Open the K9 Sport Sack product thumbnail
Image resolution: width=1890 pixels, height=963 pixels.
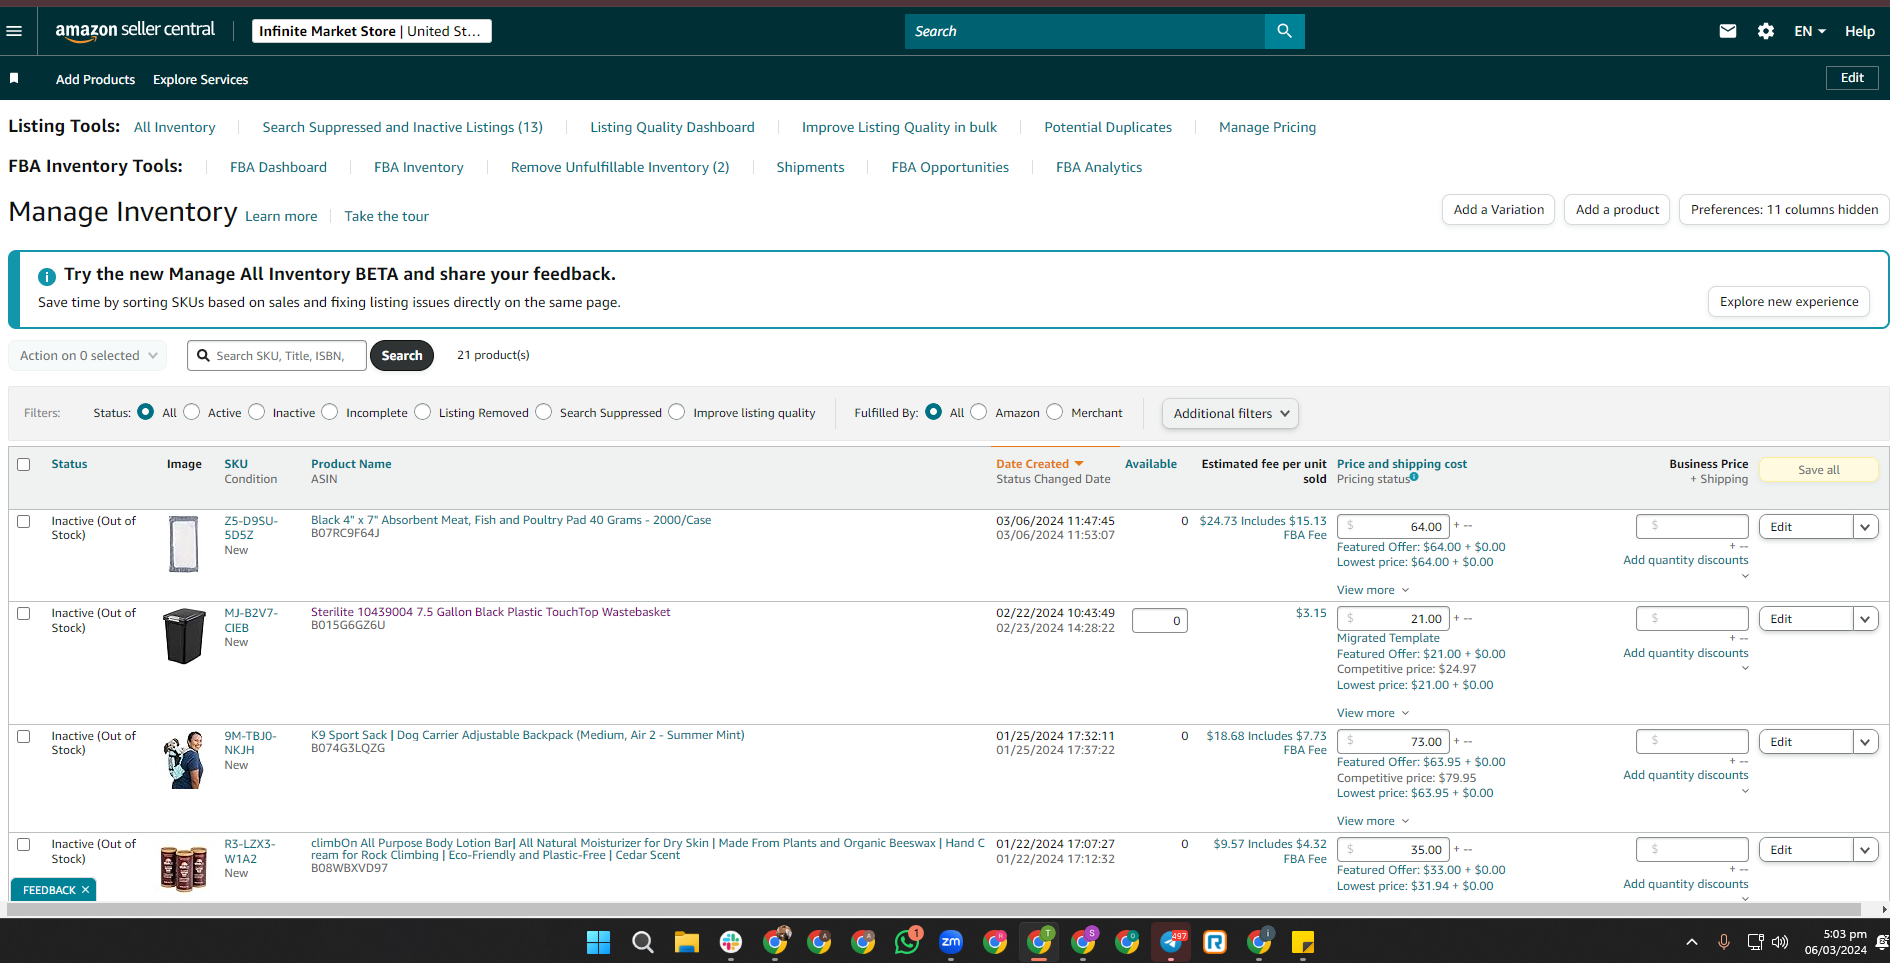[x=184, y=760]
